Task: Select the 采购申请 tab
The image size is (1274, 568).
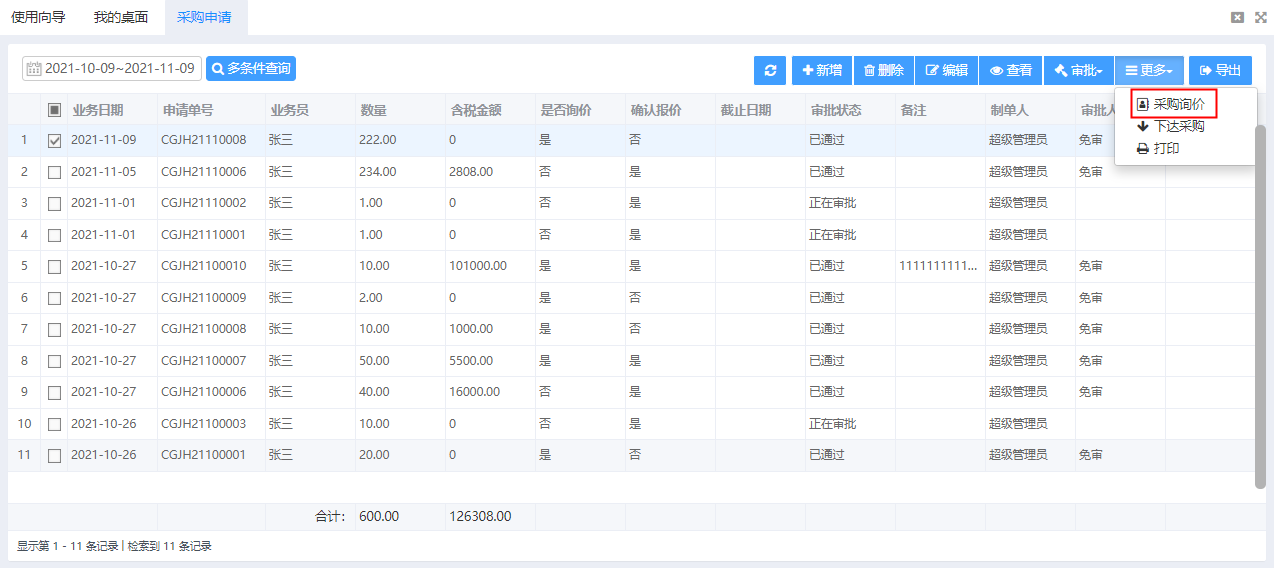Action: [204, 17]
